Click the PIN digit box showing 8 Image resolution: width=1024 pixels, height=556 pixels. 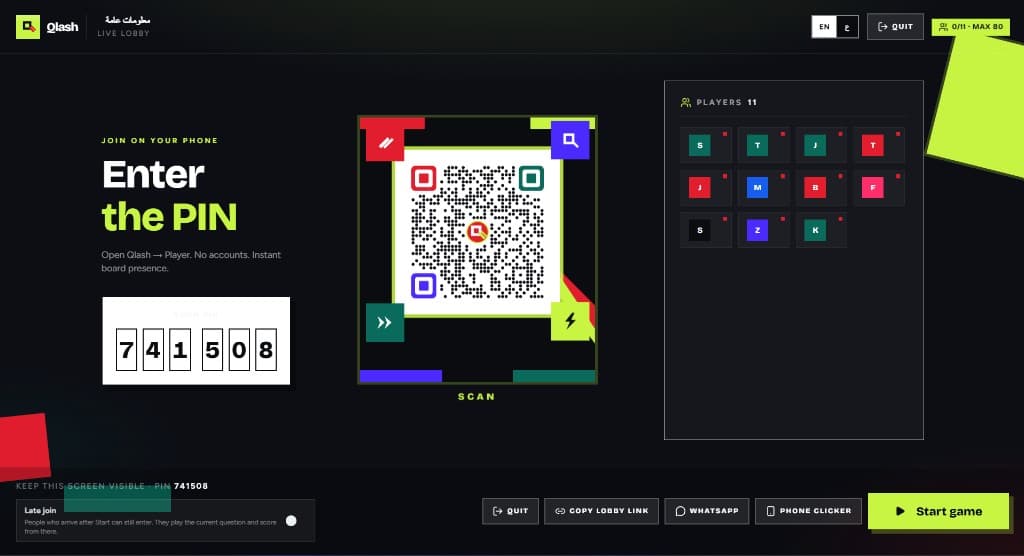tap(266, 350)
